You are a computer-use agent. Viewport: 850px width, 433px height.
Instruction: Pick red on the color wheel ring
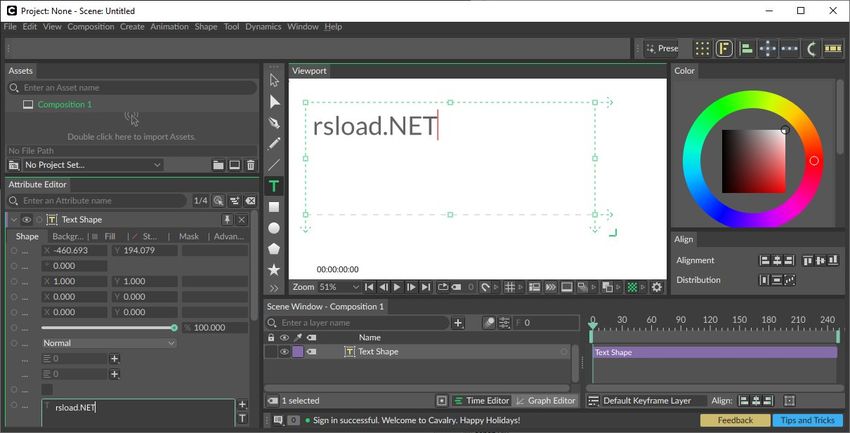click(814, 161)
